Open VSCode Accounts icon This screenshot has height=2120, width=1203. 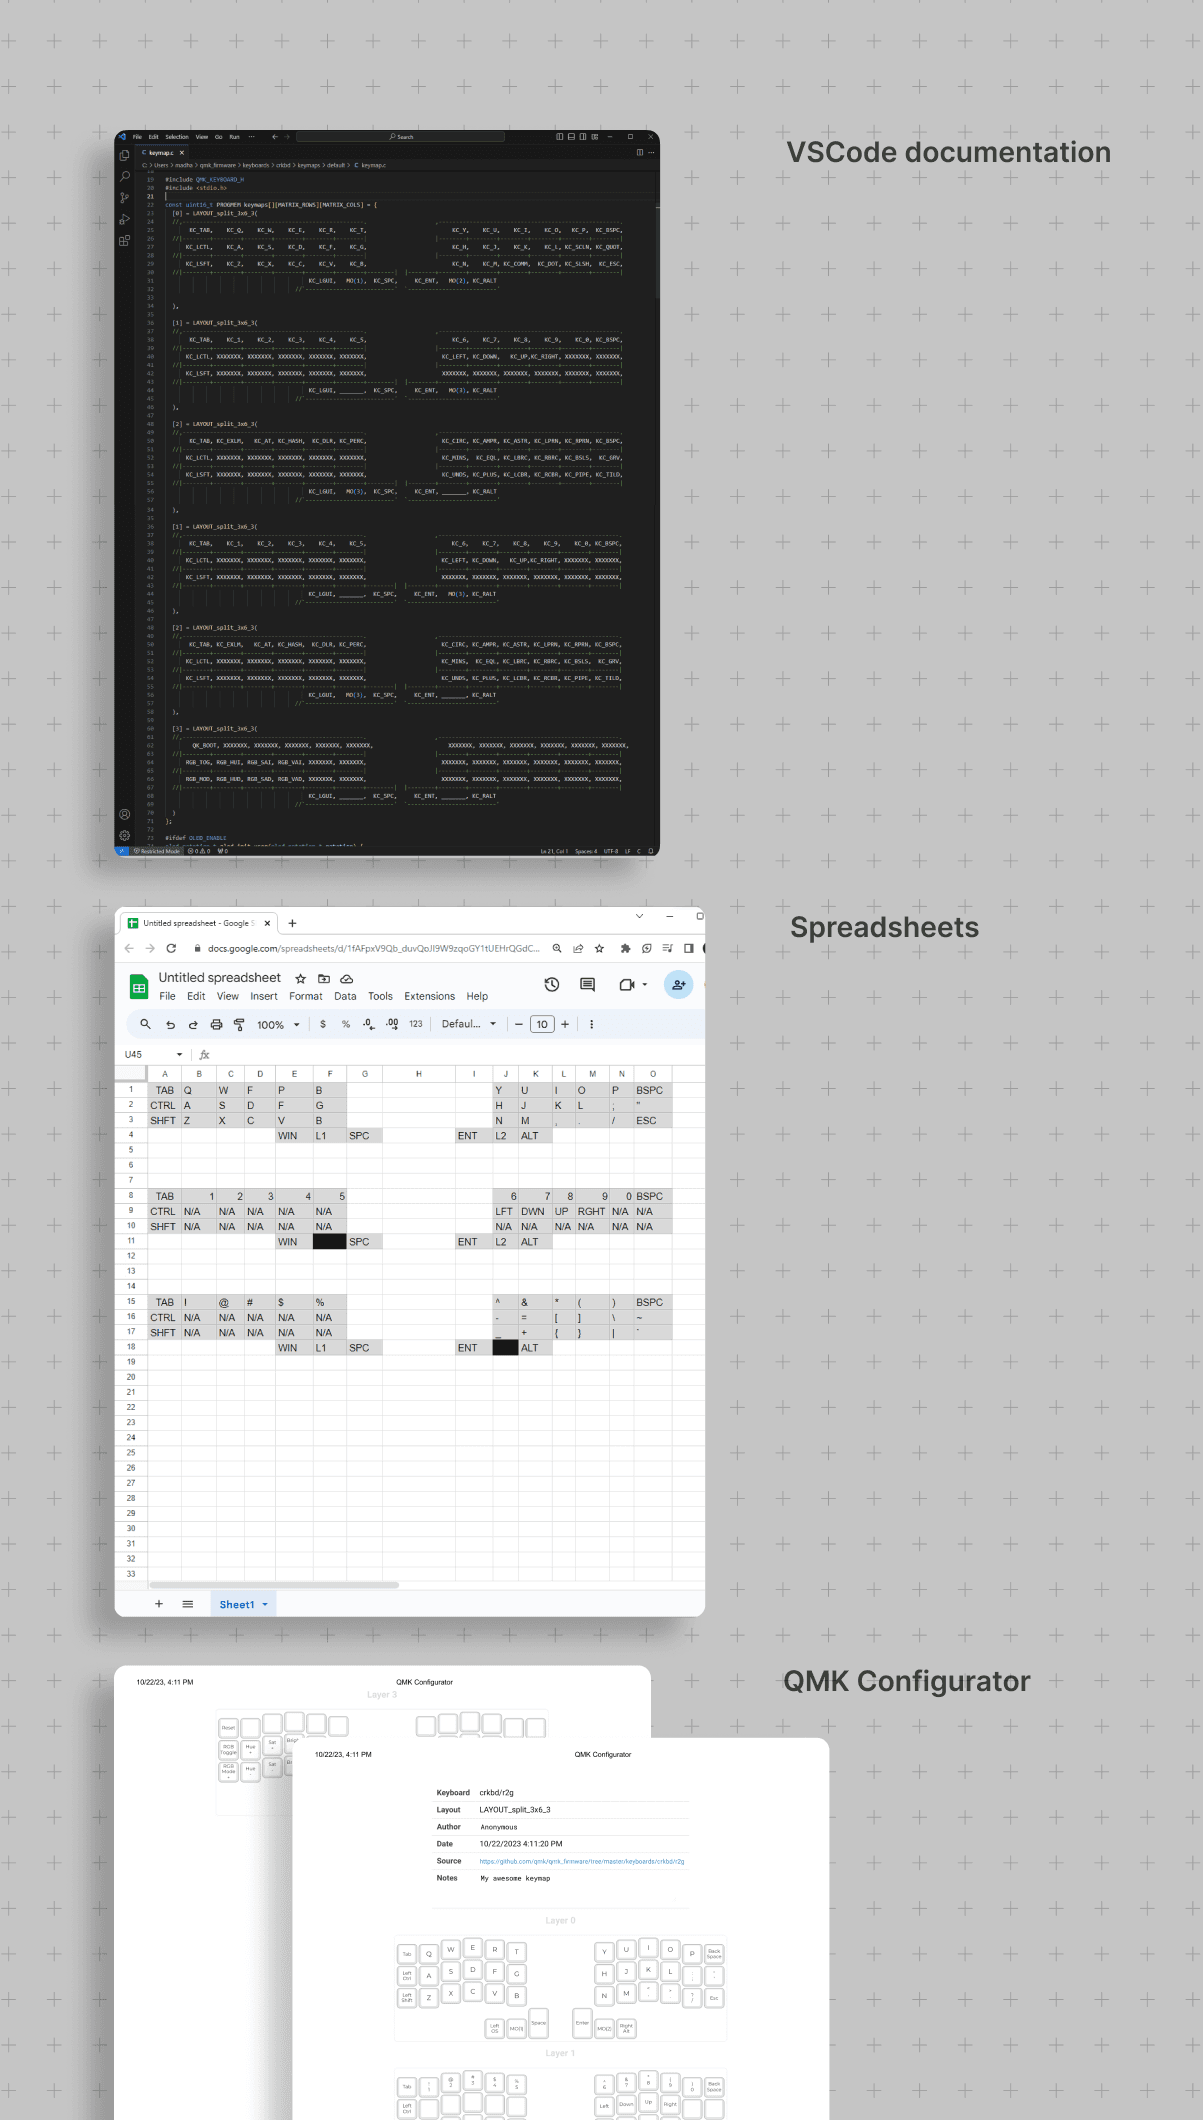pyautogui.click(x=124, y=815)
